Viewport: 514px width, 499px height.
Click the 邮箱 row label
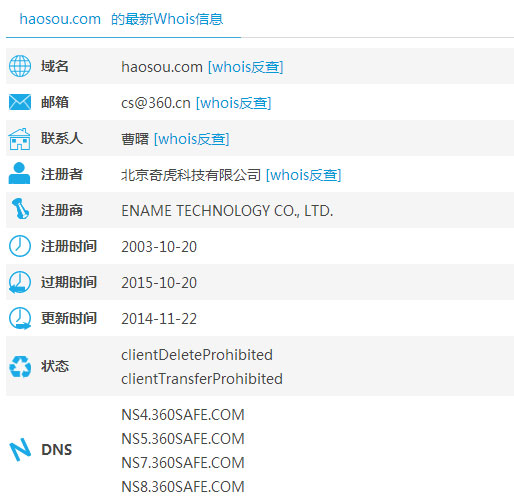(55, 102)
